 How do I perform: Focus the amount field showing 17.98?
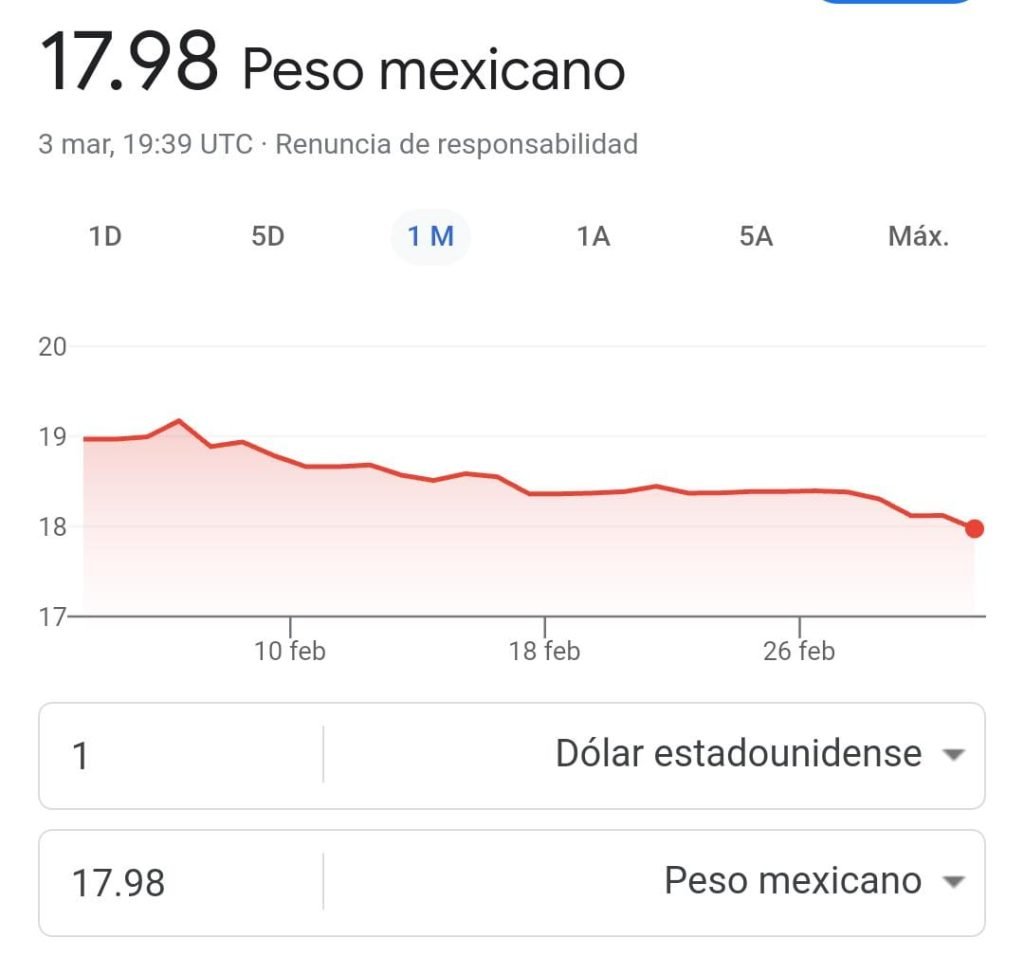point(180,883)
